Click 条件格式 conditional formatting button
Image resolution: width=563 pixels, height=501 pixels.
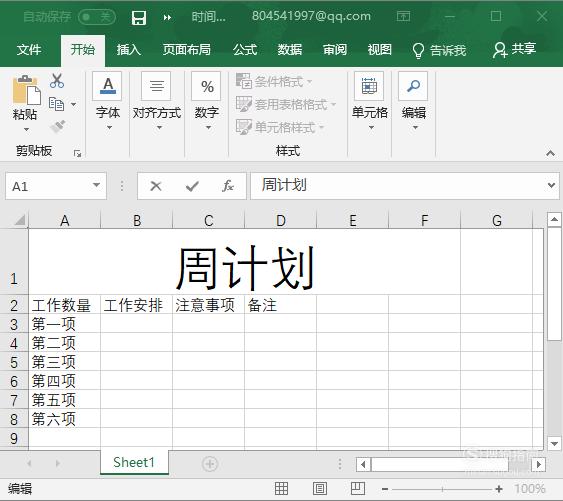274,82
